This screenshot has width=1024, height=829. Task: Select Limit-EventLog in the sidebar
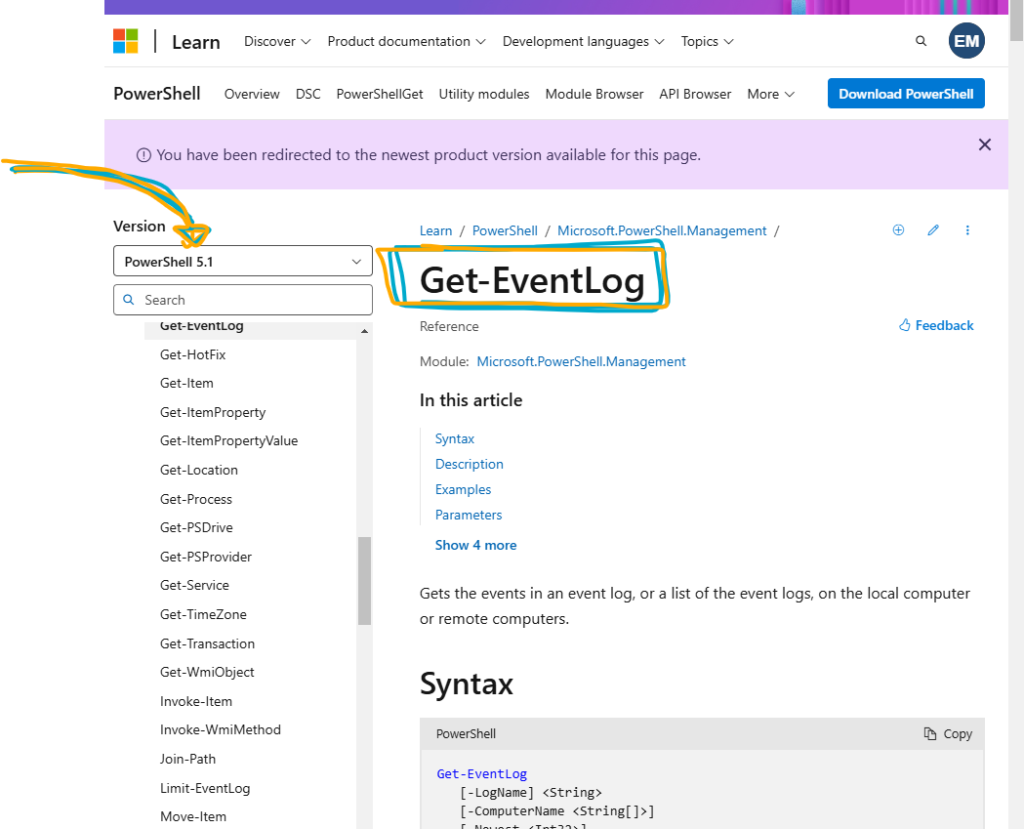pyautogui.click(x=205, y=788)
